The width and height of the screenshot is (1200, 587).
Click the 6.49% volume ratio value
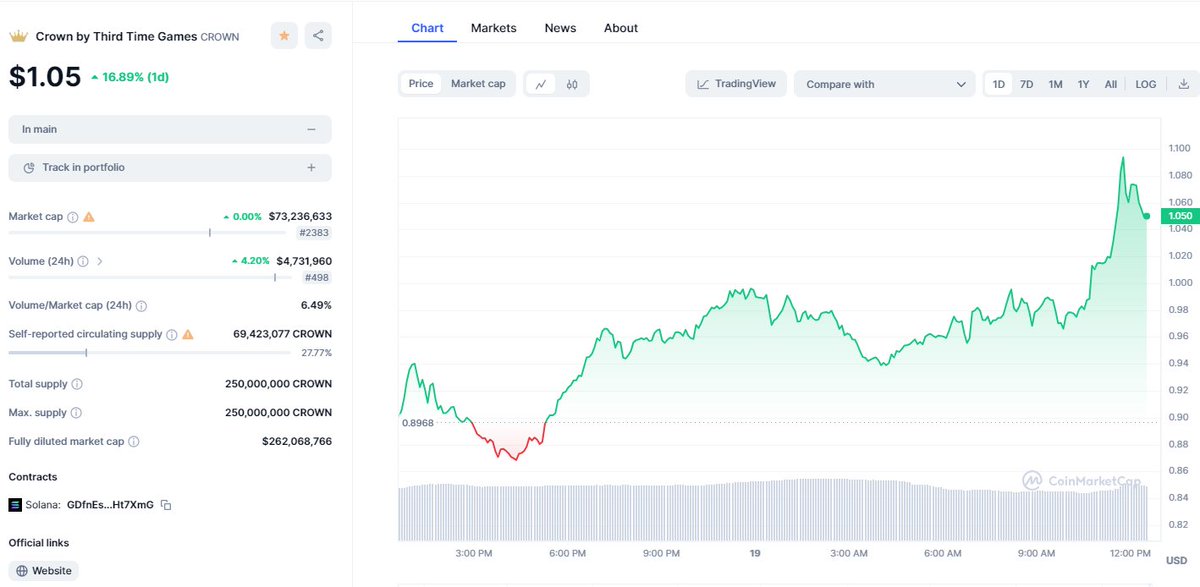[316, 306]
